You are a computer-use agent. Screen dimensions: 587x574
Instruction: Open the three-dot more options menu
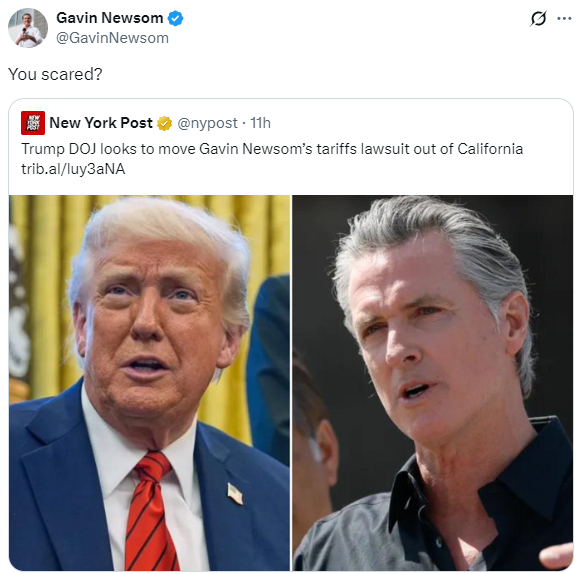(x=564, y=18)
